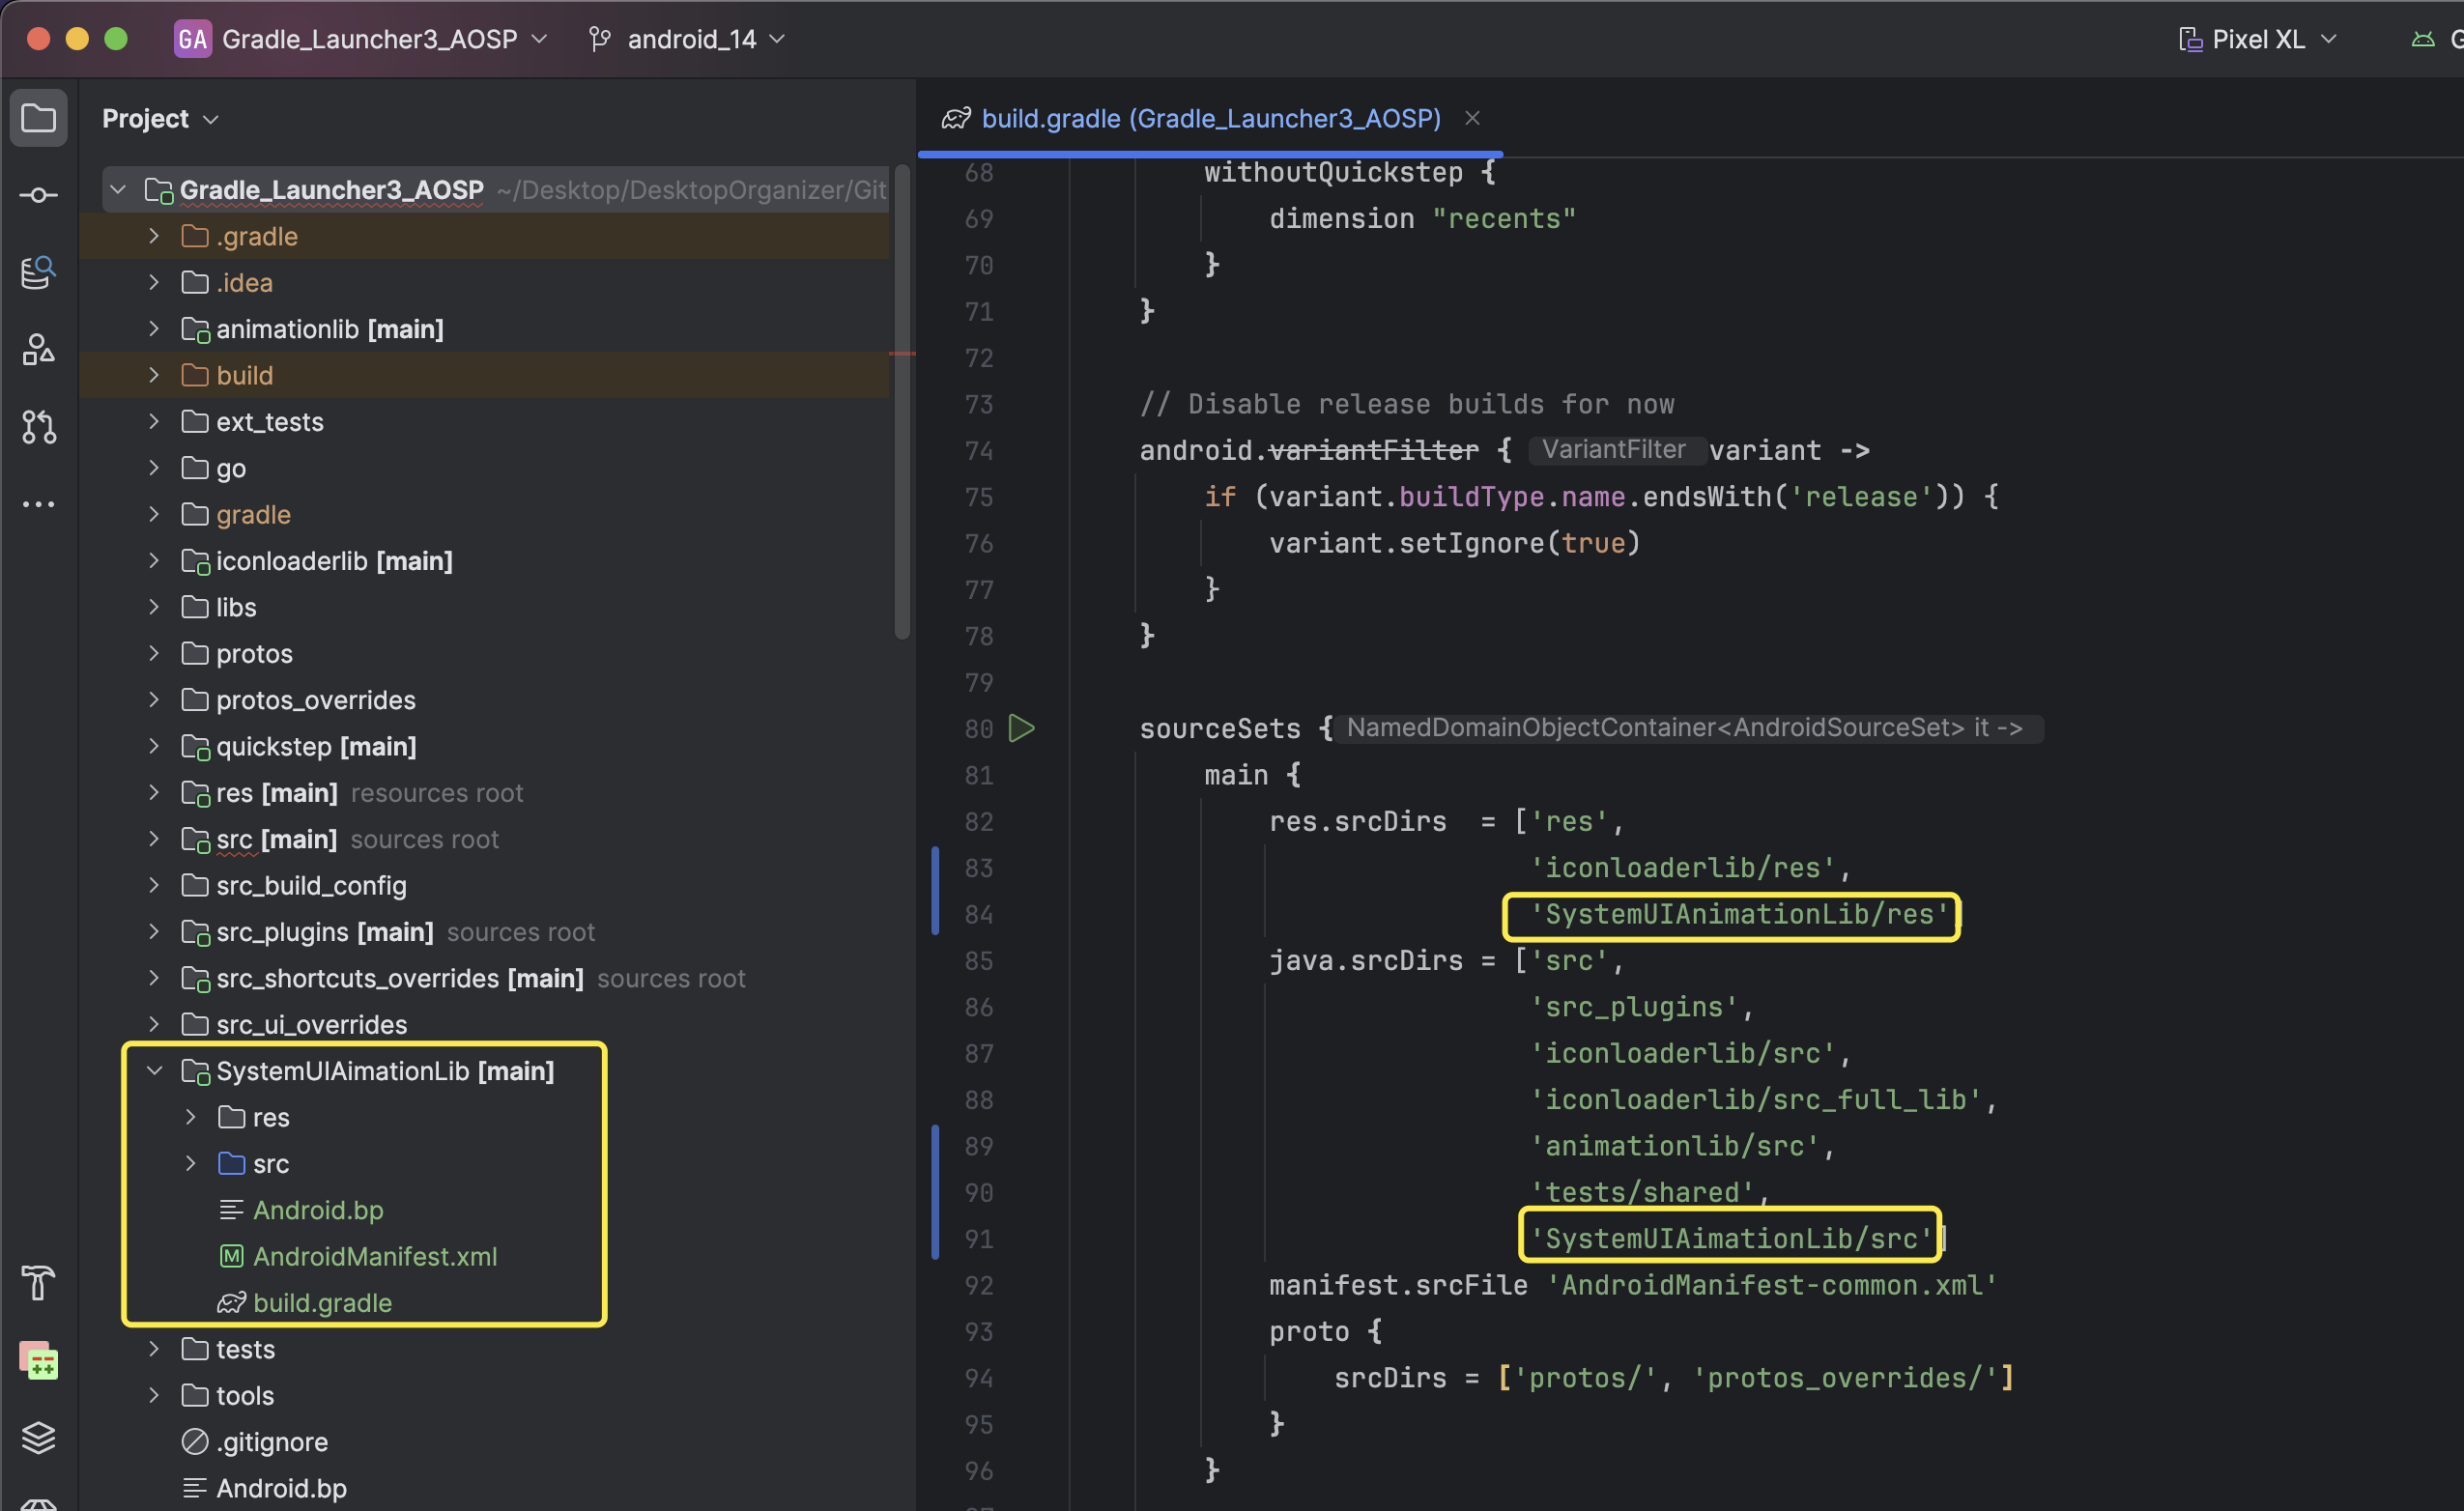This screenshot has height=1511, width=2464.
Task: Expand the protos folder
Action: tap(154, 653)
